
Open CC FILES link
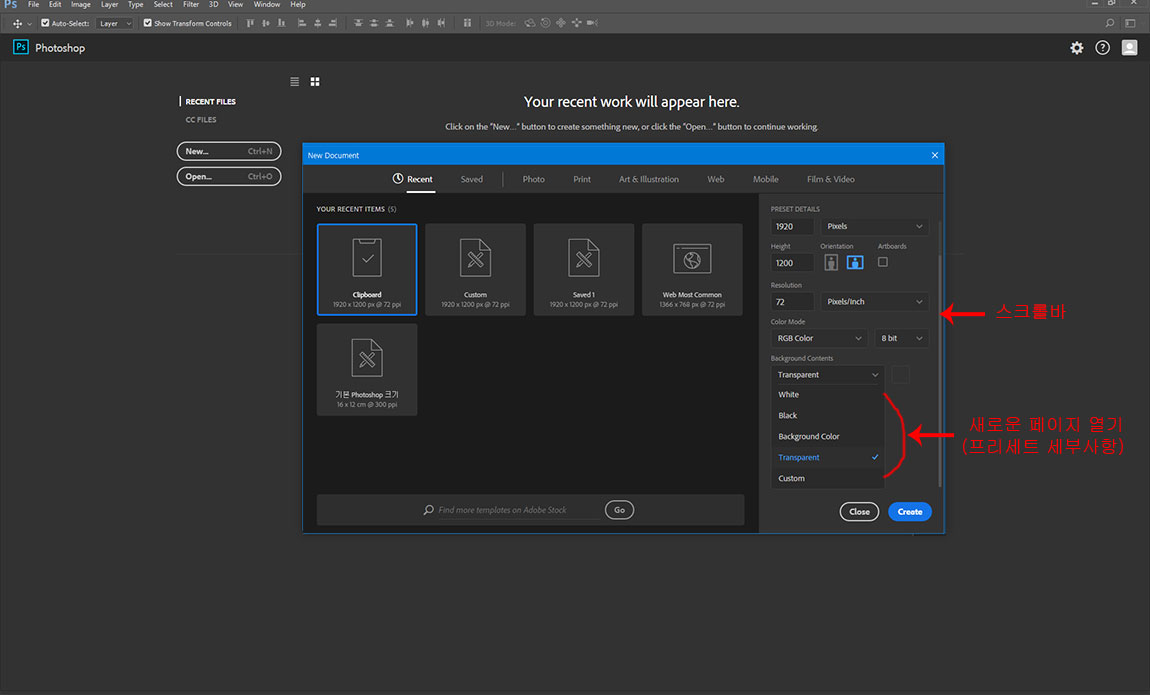tap(201, 119)
